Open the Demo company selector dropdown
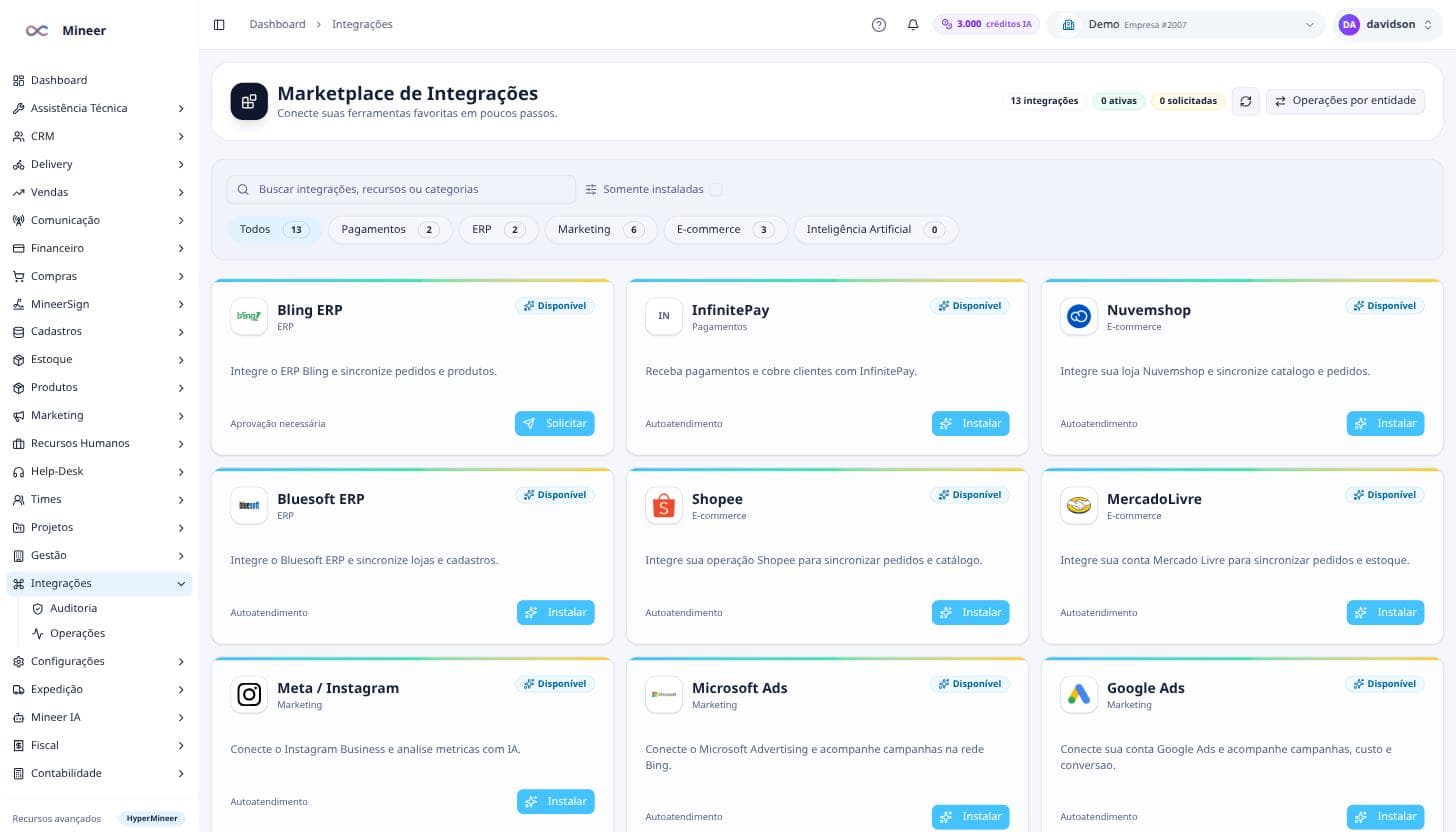1456x832 pixels. 1187,25
